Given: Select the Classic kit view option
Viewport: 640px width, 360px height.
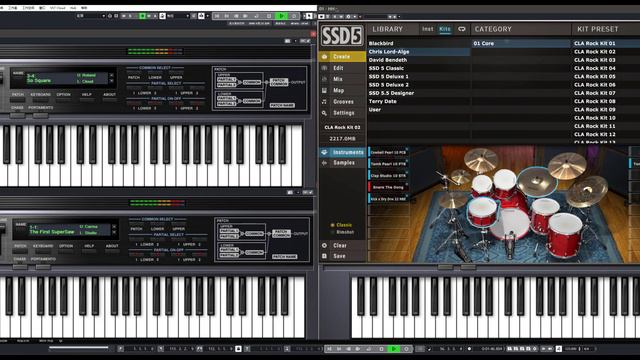Looking at the screenshot, I should click(342, 225).
